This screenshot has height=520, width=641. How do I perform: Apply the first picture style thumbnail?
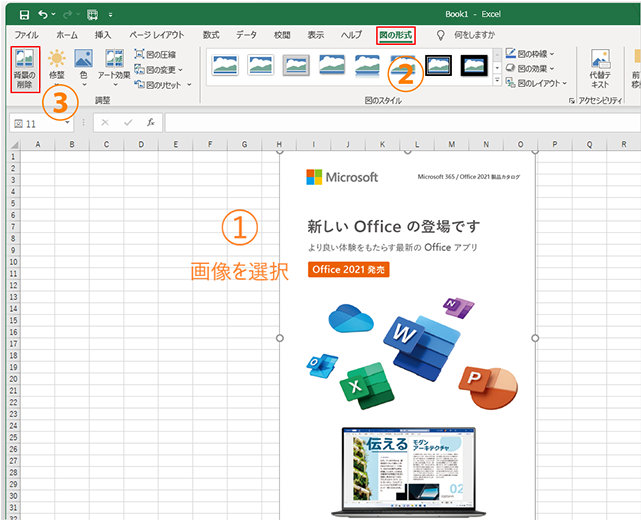[225, 65]
